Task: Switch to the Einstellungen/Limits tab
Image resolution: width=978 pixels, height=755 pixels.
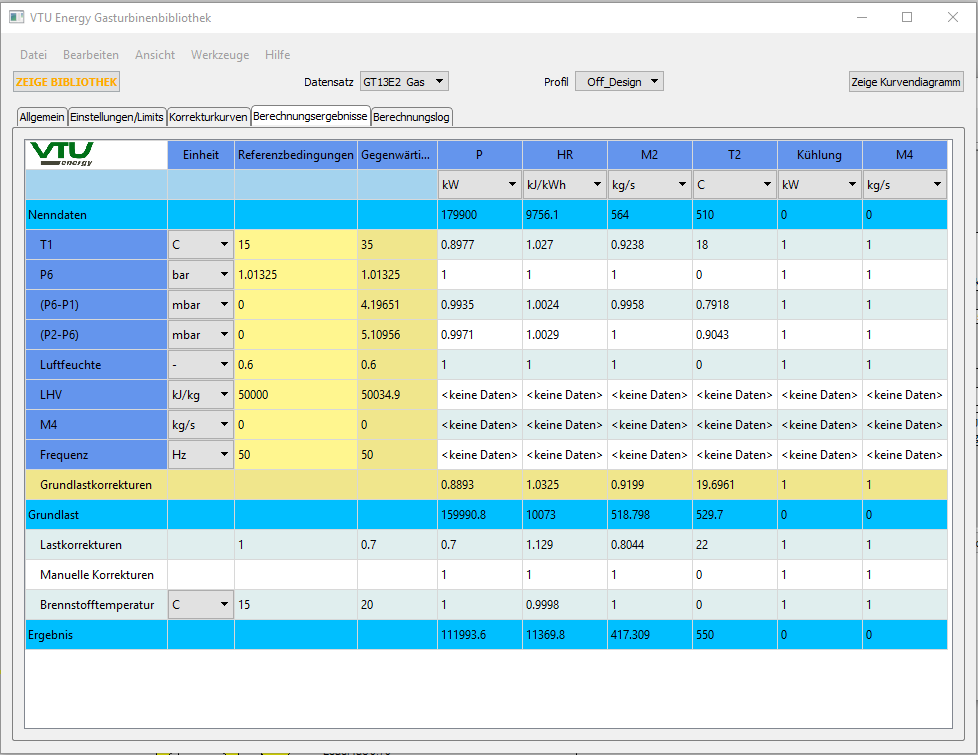Action: click(117, 117)
